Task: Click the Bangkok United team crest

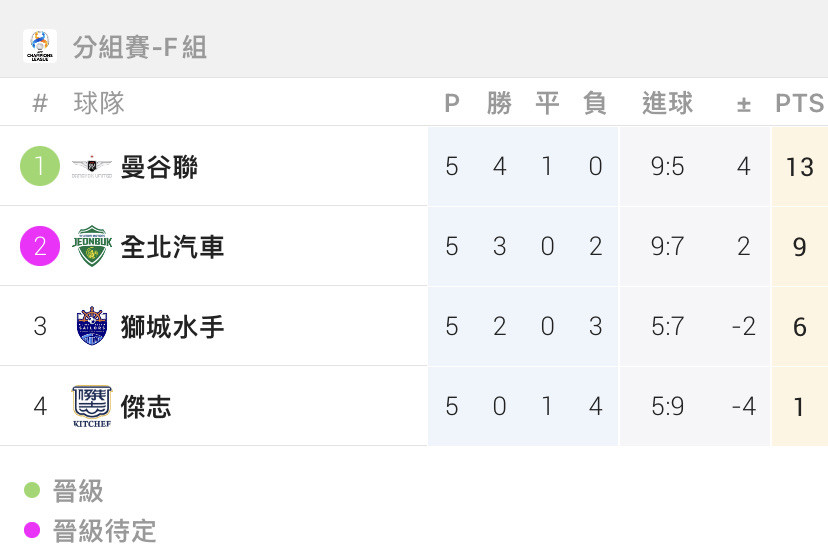Action: pos(92,167)
